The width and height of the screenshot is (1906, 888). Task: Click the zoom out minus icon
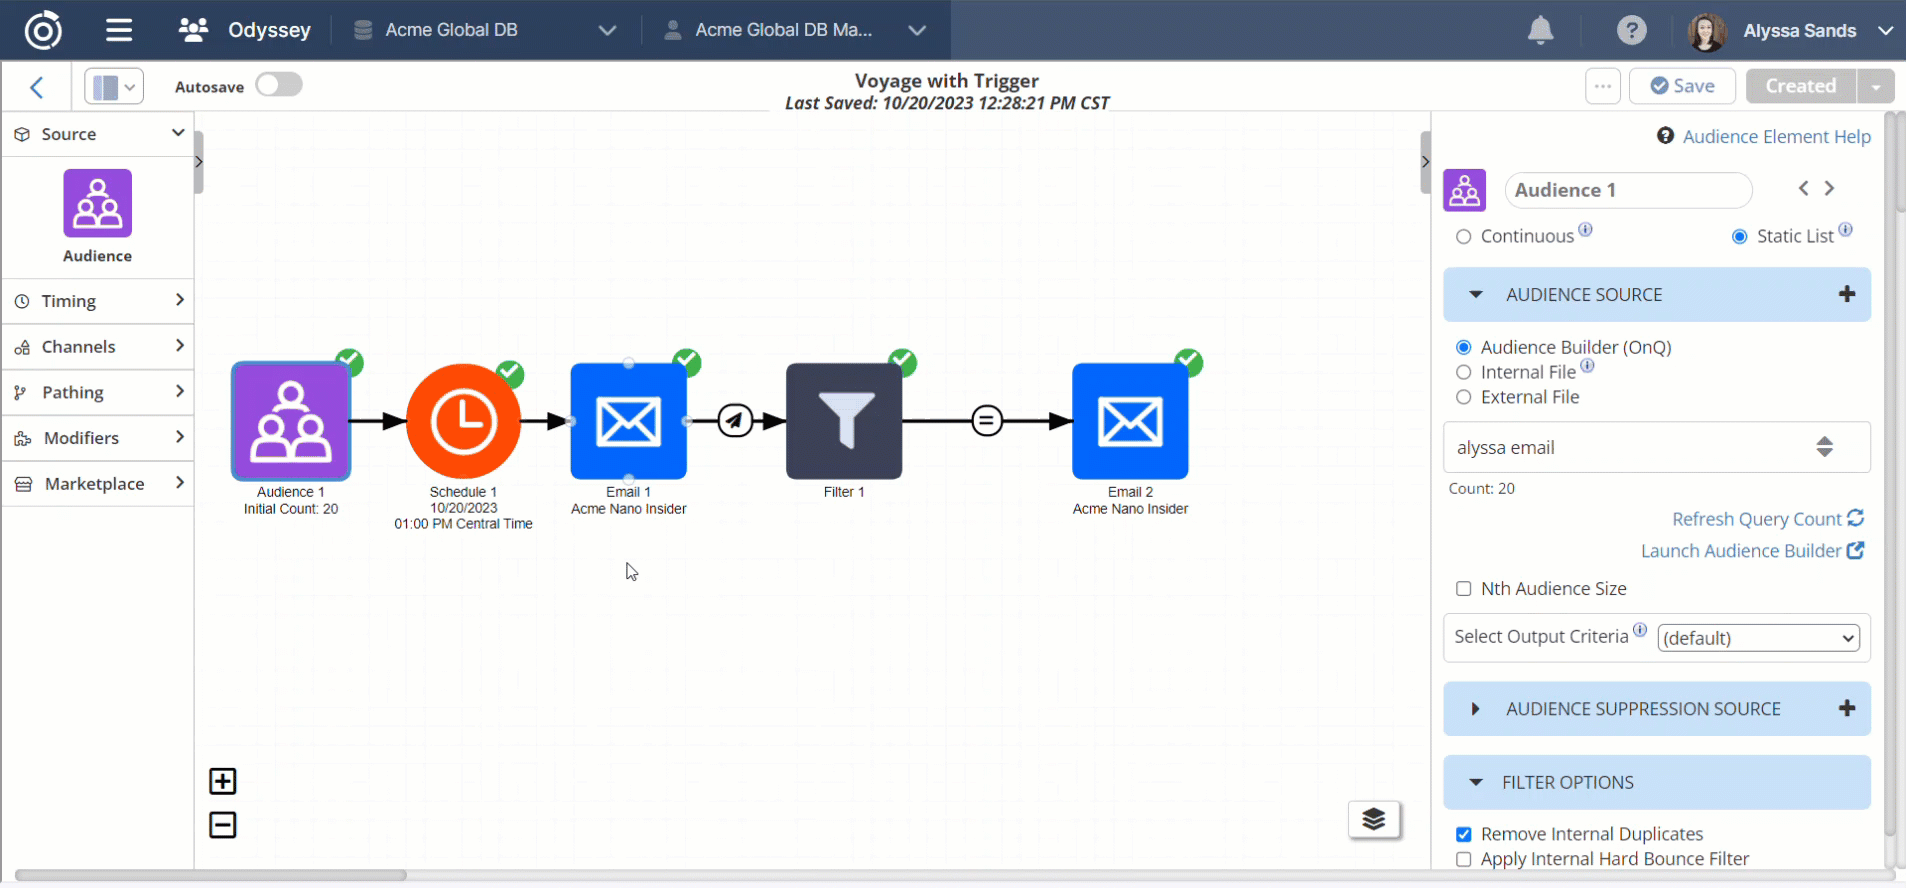[223, 825]
